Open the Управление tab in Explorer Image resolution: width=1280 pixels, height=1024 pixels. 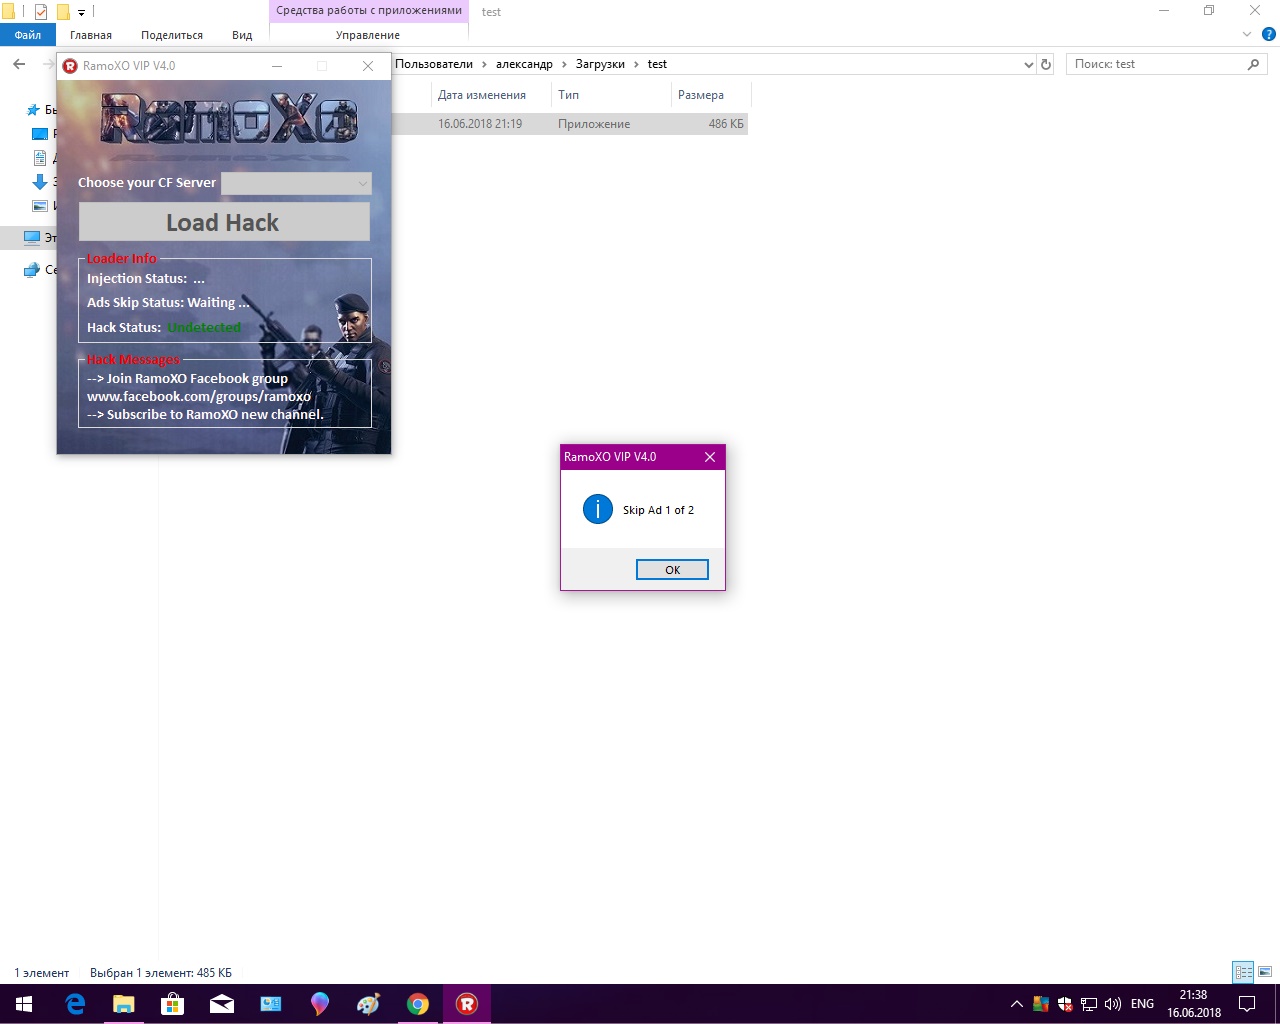coord(368,35)
